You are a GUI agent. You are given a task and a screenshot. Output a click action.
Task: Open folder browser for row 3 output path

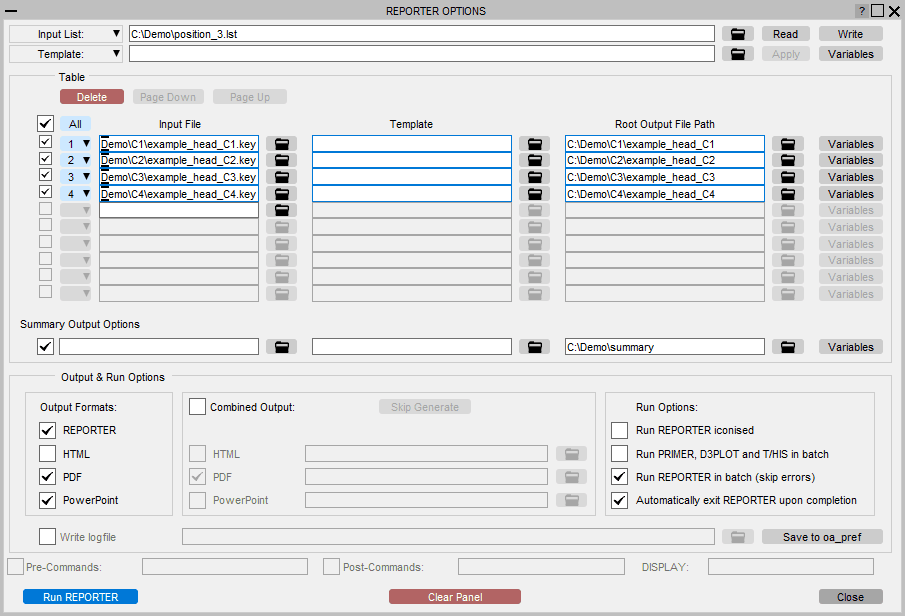pos(787,177)
